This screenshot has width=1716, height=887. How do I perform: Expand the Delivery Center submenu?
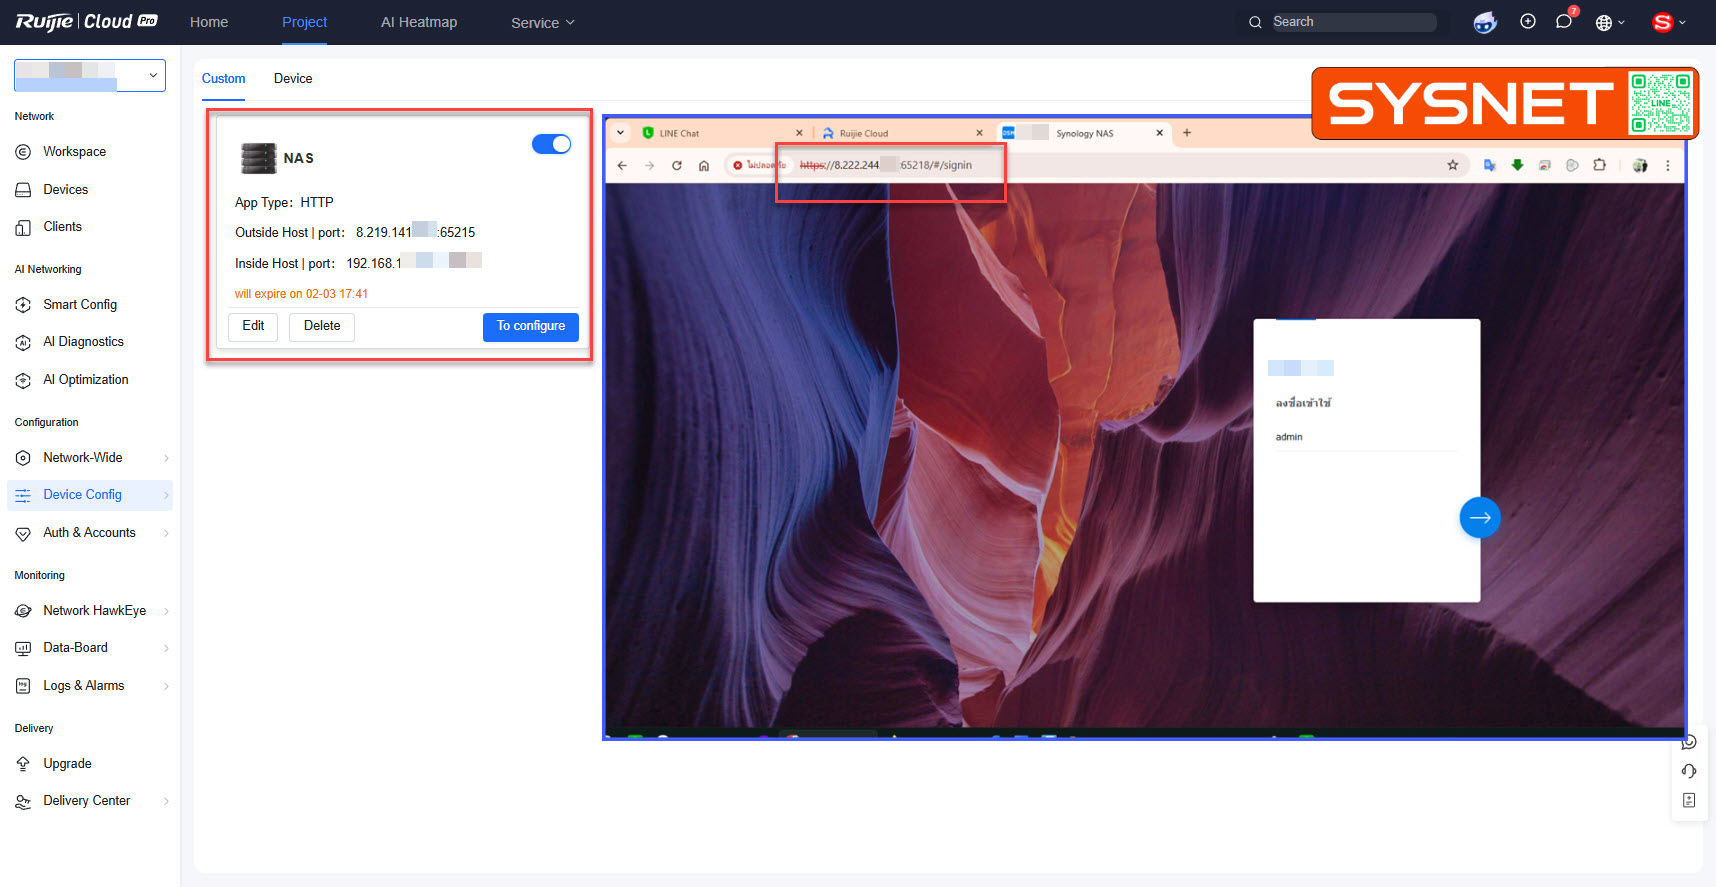[166, 801]
